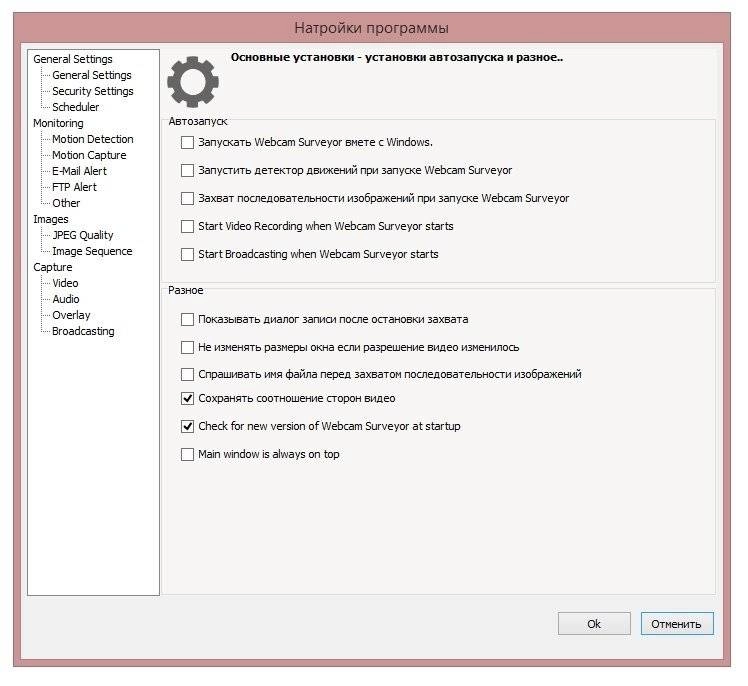Click the 'Натройки программы' window title
This screenshot has width=748, height=686.
[x=371, y=28]
